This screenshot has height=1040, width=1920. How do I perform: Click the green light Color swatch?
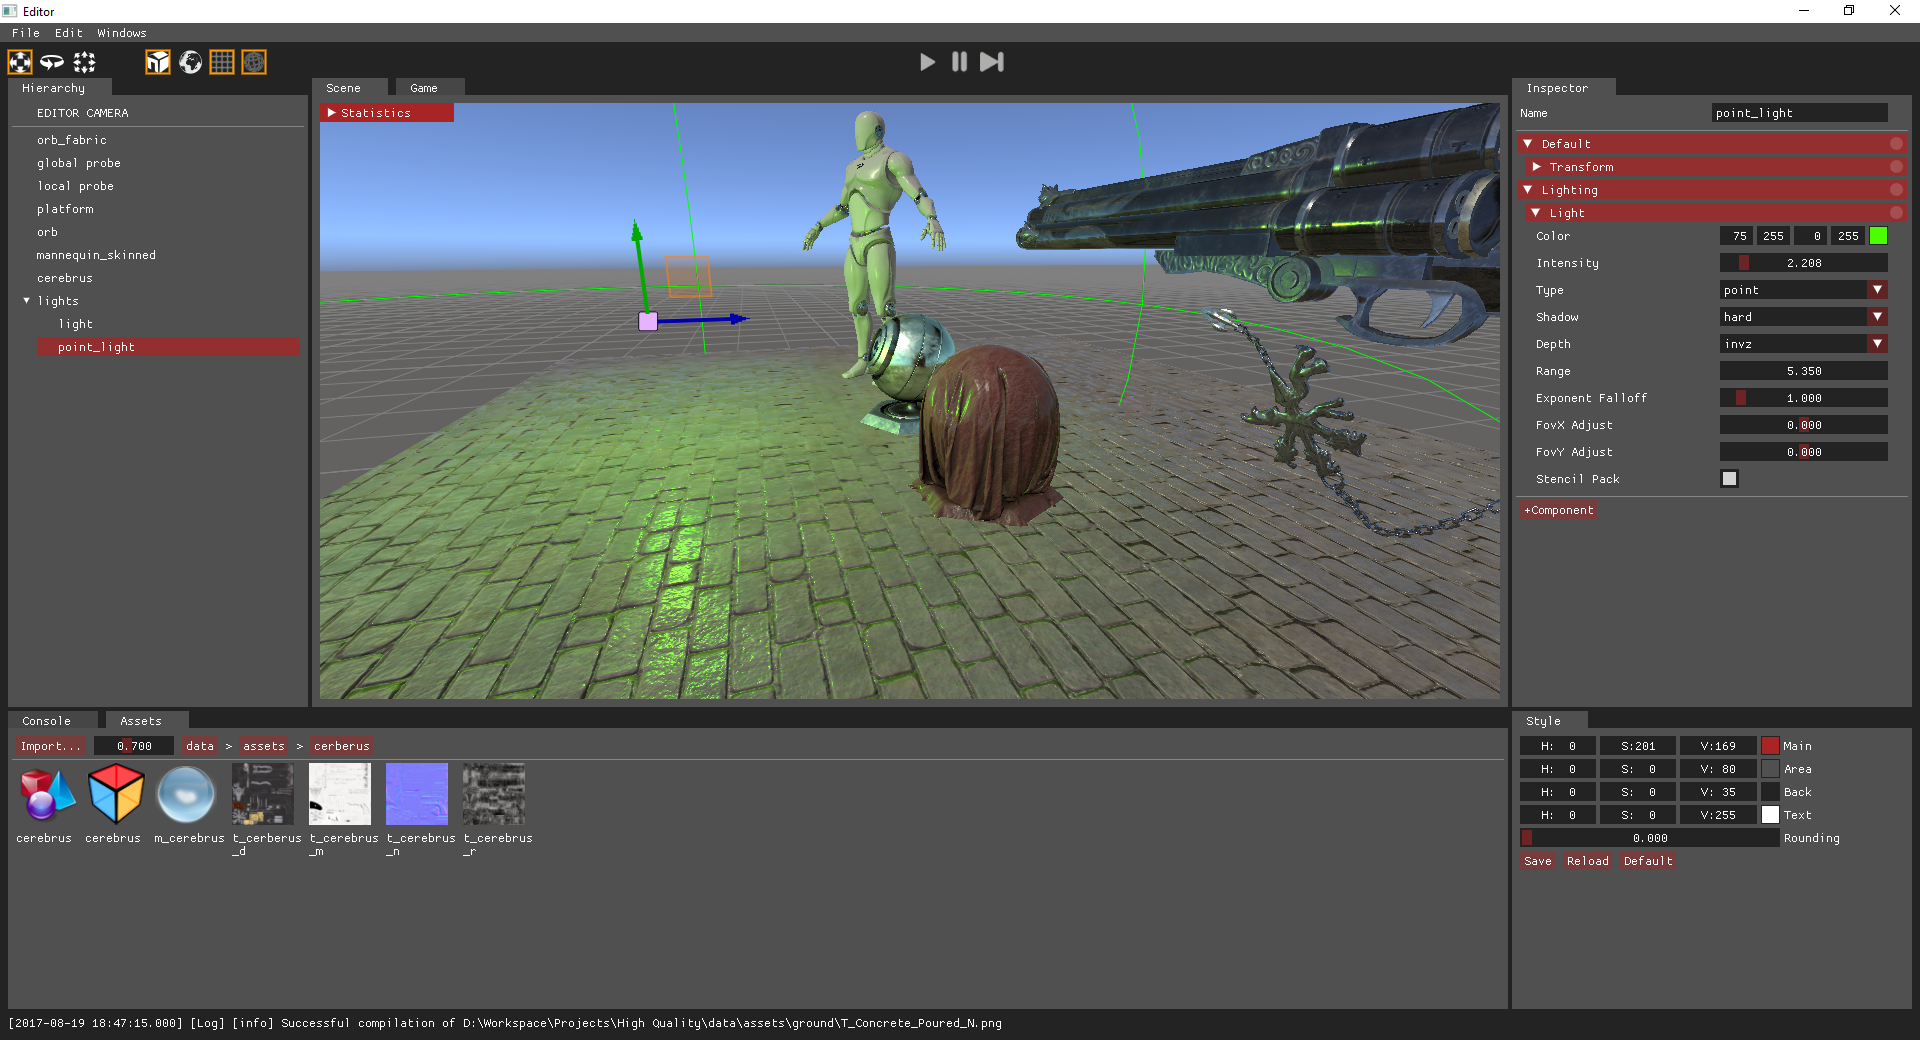coord(1878,235)
